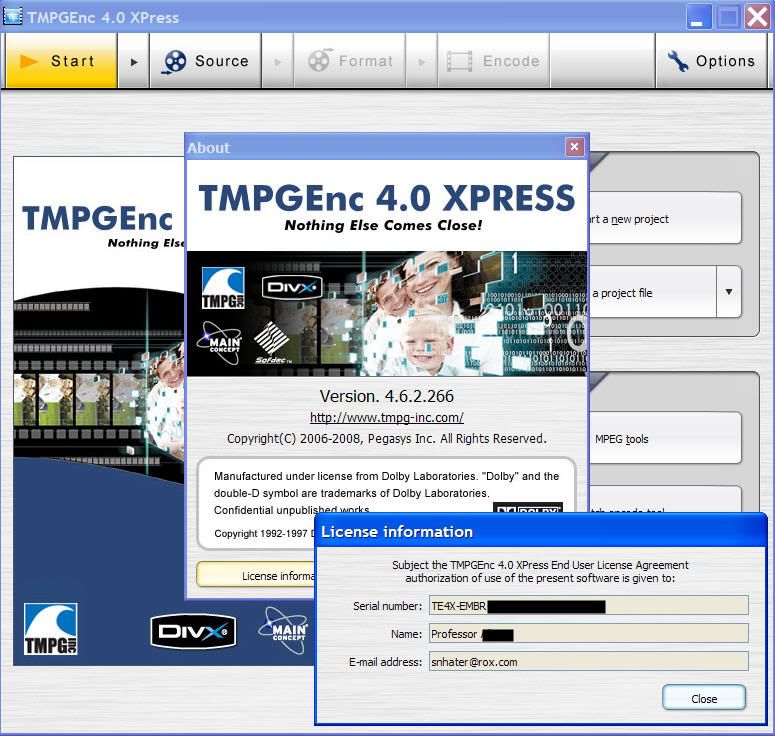
Task: Click the DivX logo in About banner
Action: (x=292, y=287)
